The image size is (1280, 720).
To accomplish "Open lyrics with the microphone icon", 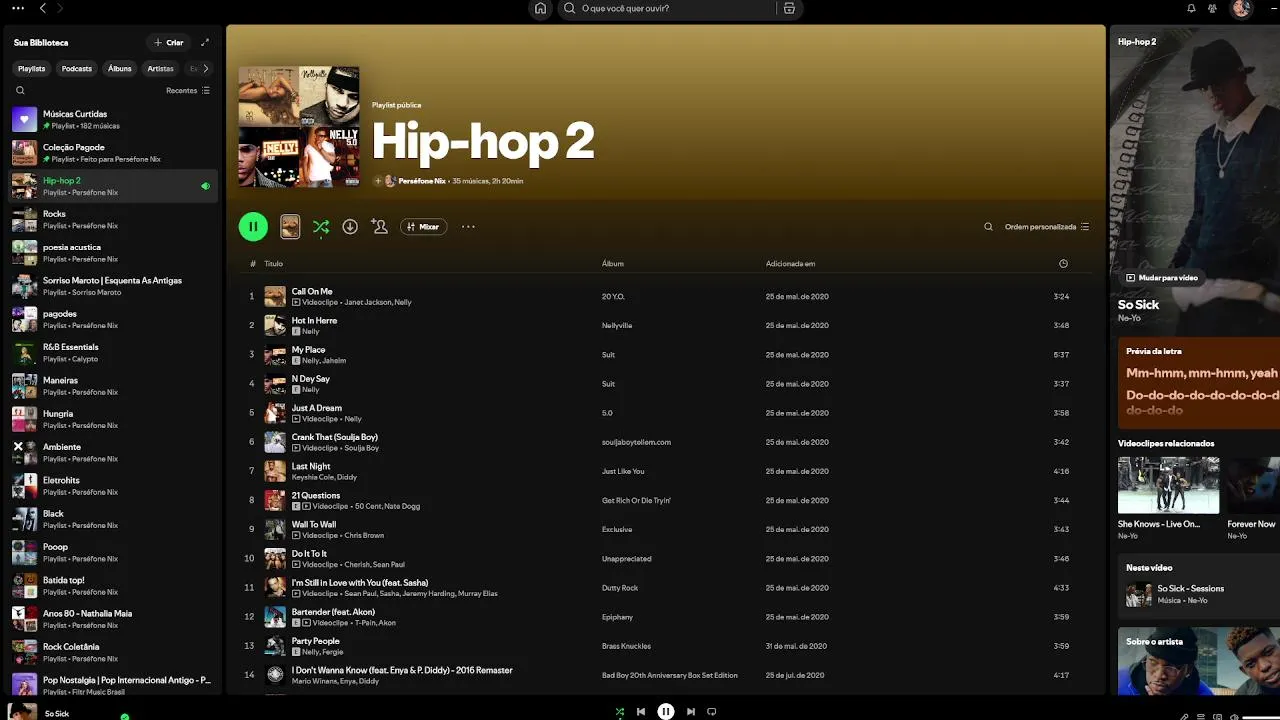I will (x=1185, y=716).
